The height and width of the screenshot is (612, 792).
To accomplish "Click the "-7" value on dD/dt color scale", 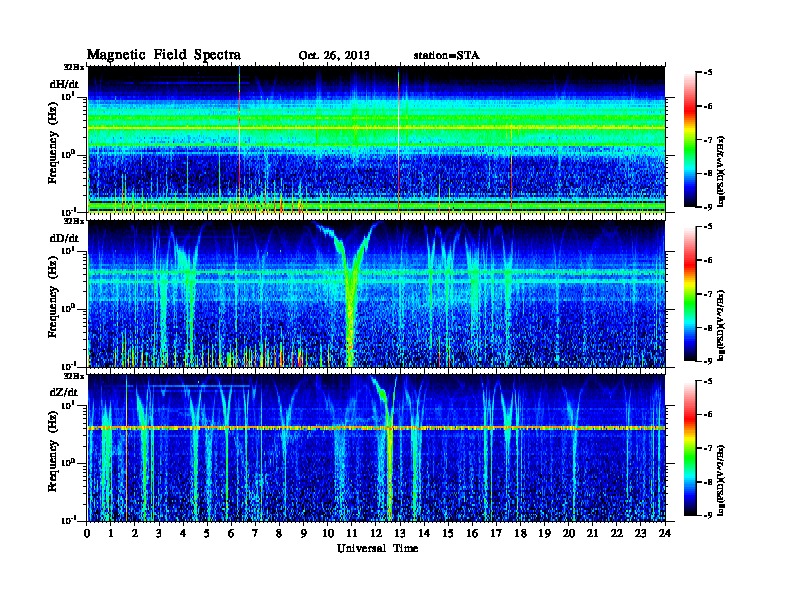I will (x=708, y=293).
